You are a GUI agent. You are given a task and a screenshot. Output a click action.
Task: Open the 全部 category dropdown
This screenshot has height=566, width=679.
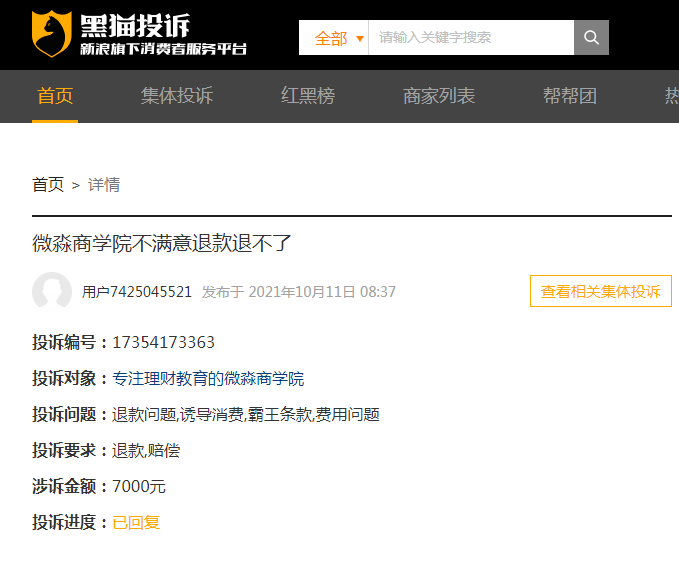click(x=333, y=37)
